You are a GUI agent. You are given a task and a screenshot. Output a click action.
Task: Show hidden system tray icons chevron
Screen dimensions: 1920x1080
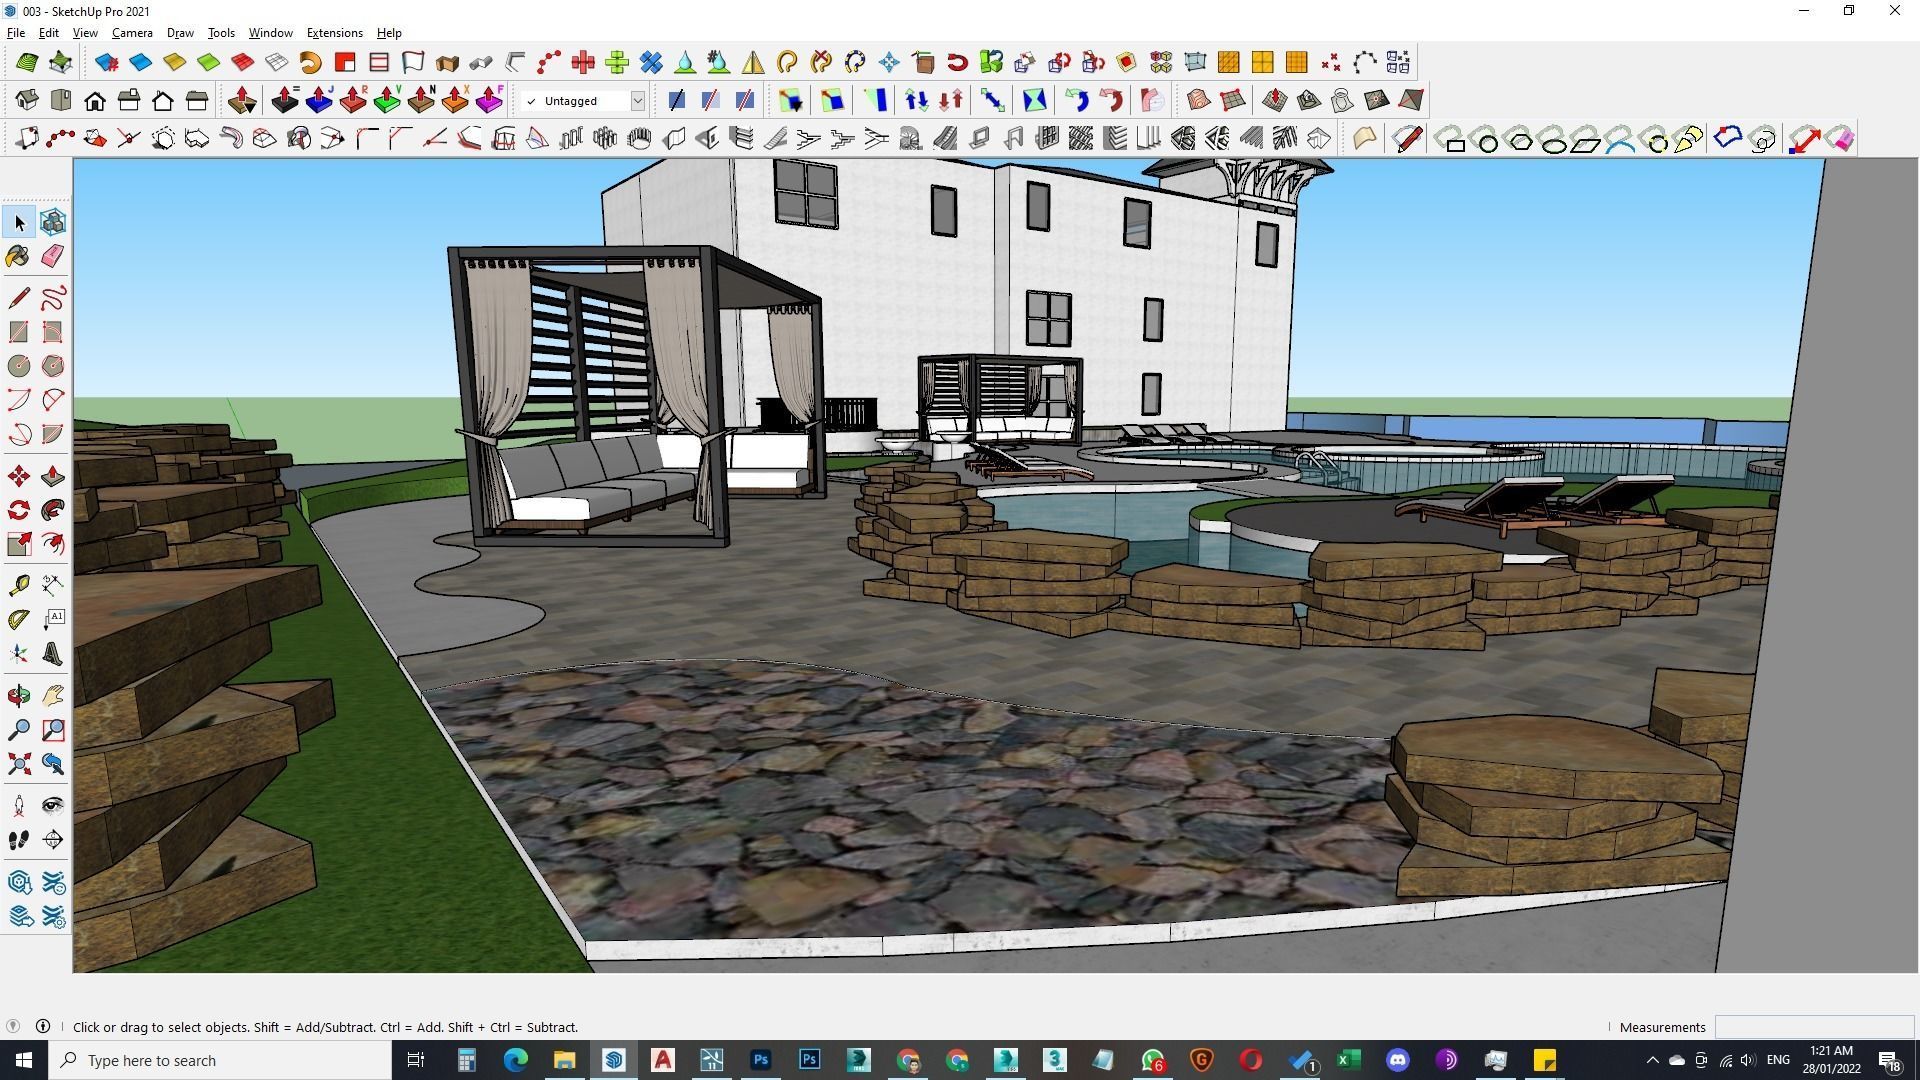(x=1652, y=1060)
